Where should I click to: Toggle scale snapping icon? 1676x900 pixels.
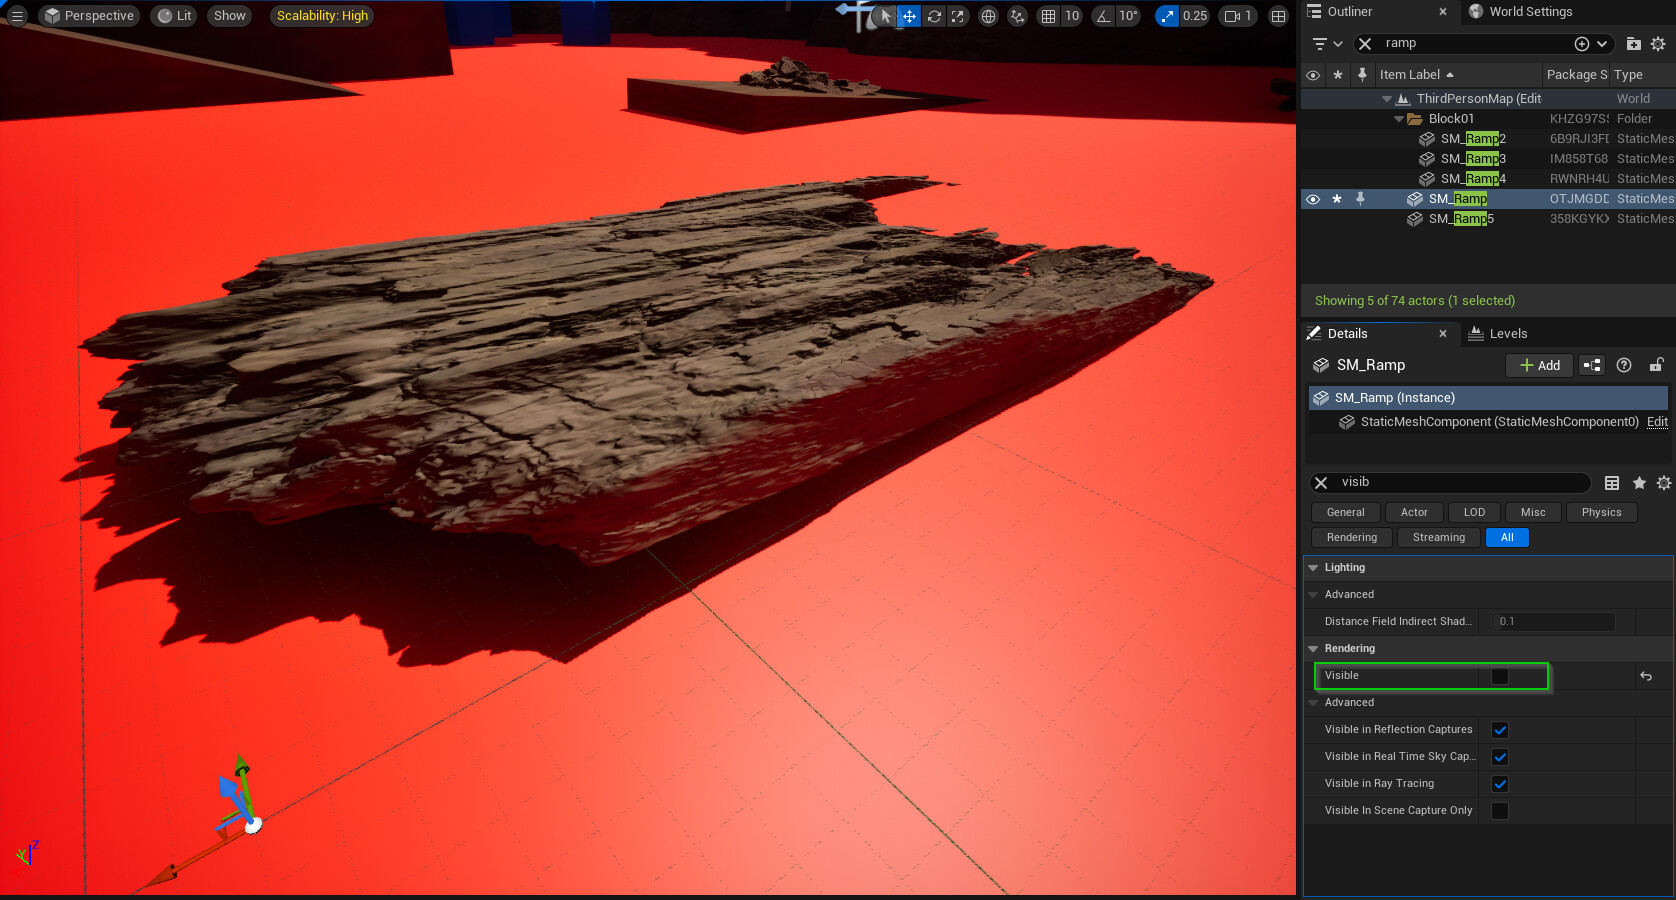point(1167,16)
